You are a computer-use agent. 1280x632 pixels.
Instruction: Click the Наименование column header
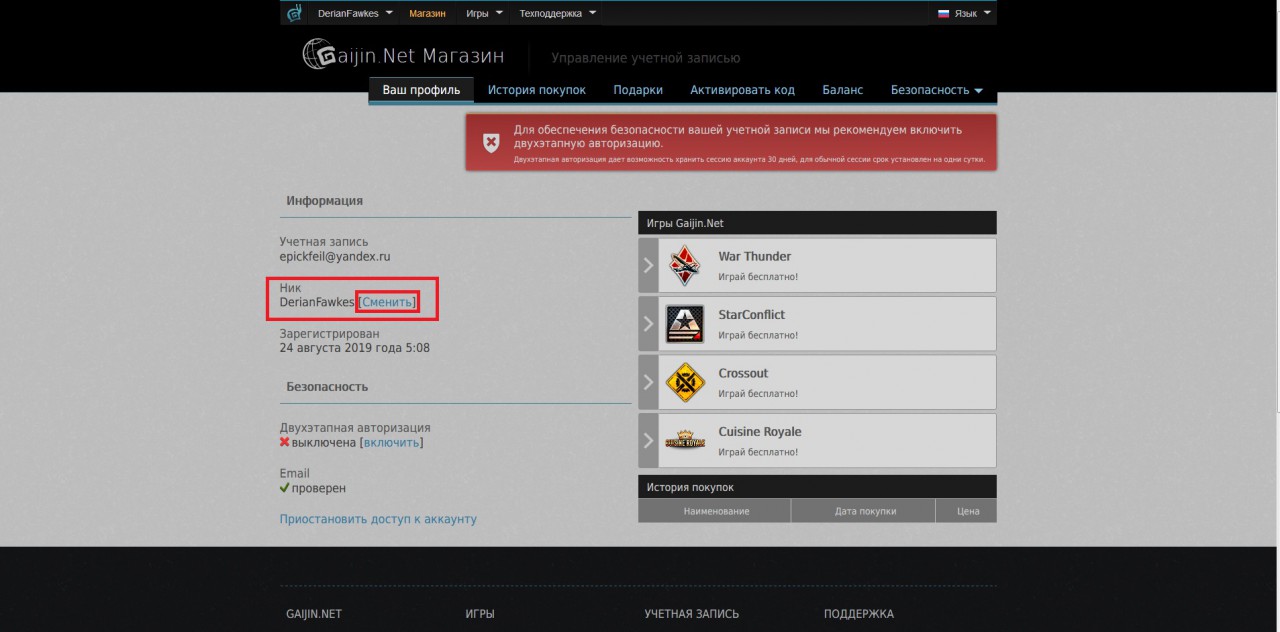tap(715, 511)
